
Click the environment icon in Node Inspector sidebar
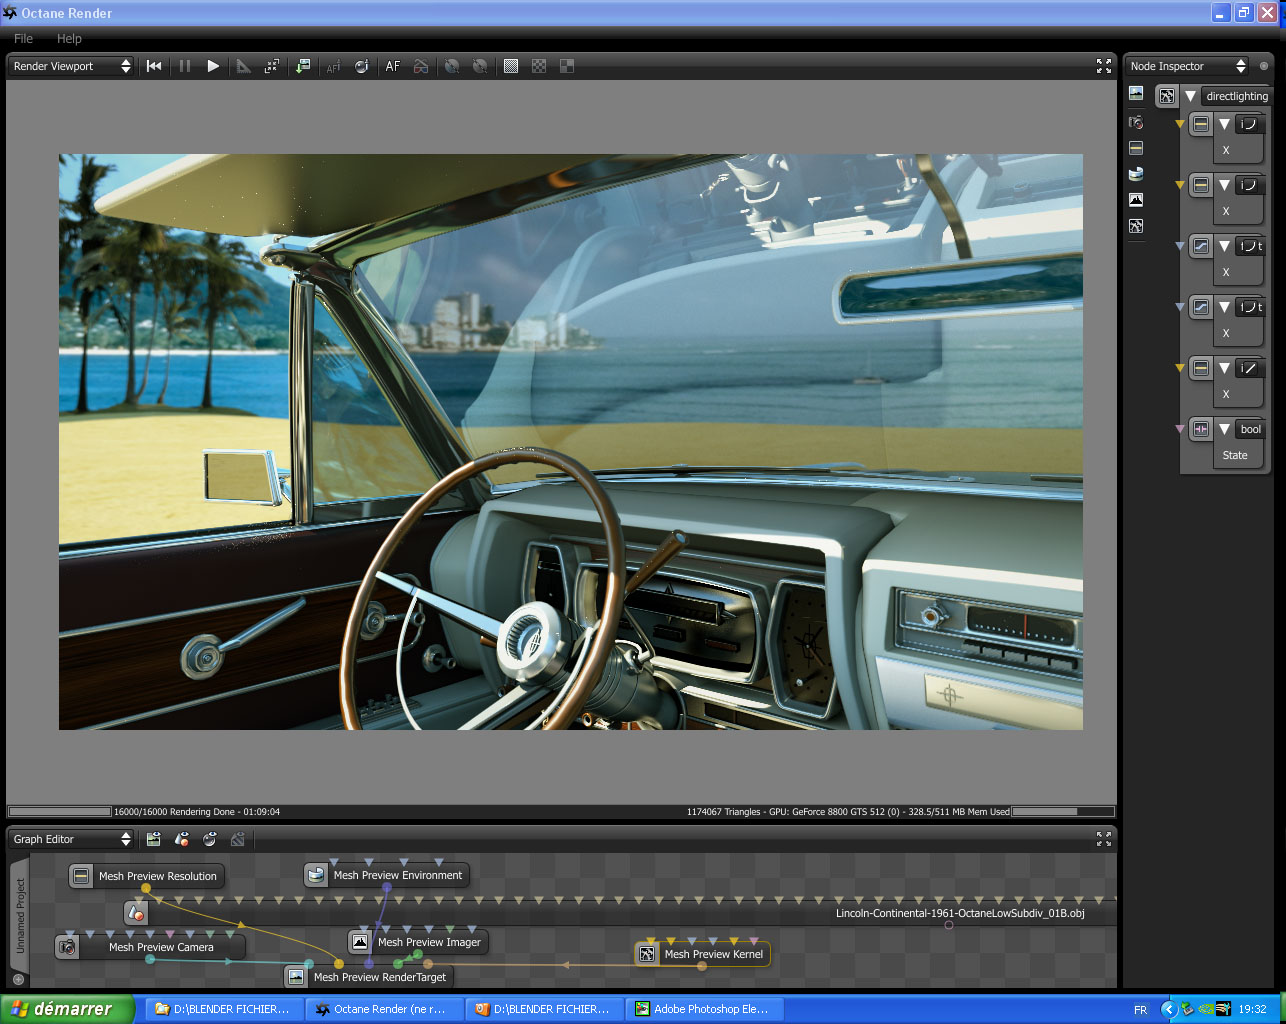click(1136, 173)
